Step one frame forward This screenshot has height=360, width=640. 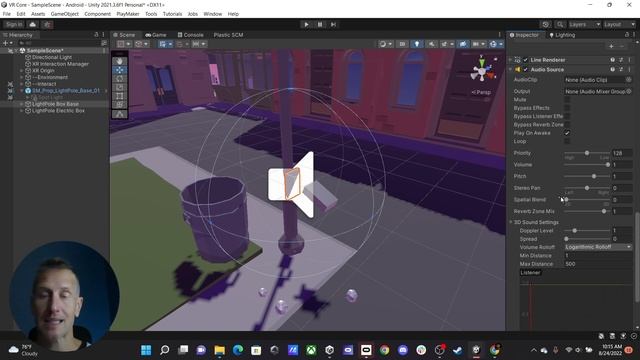point(333,24)
